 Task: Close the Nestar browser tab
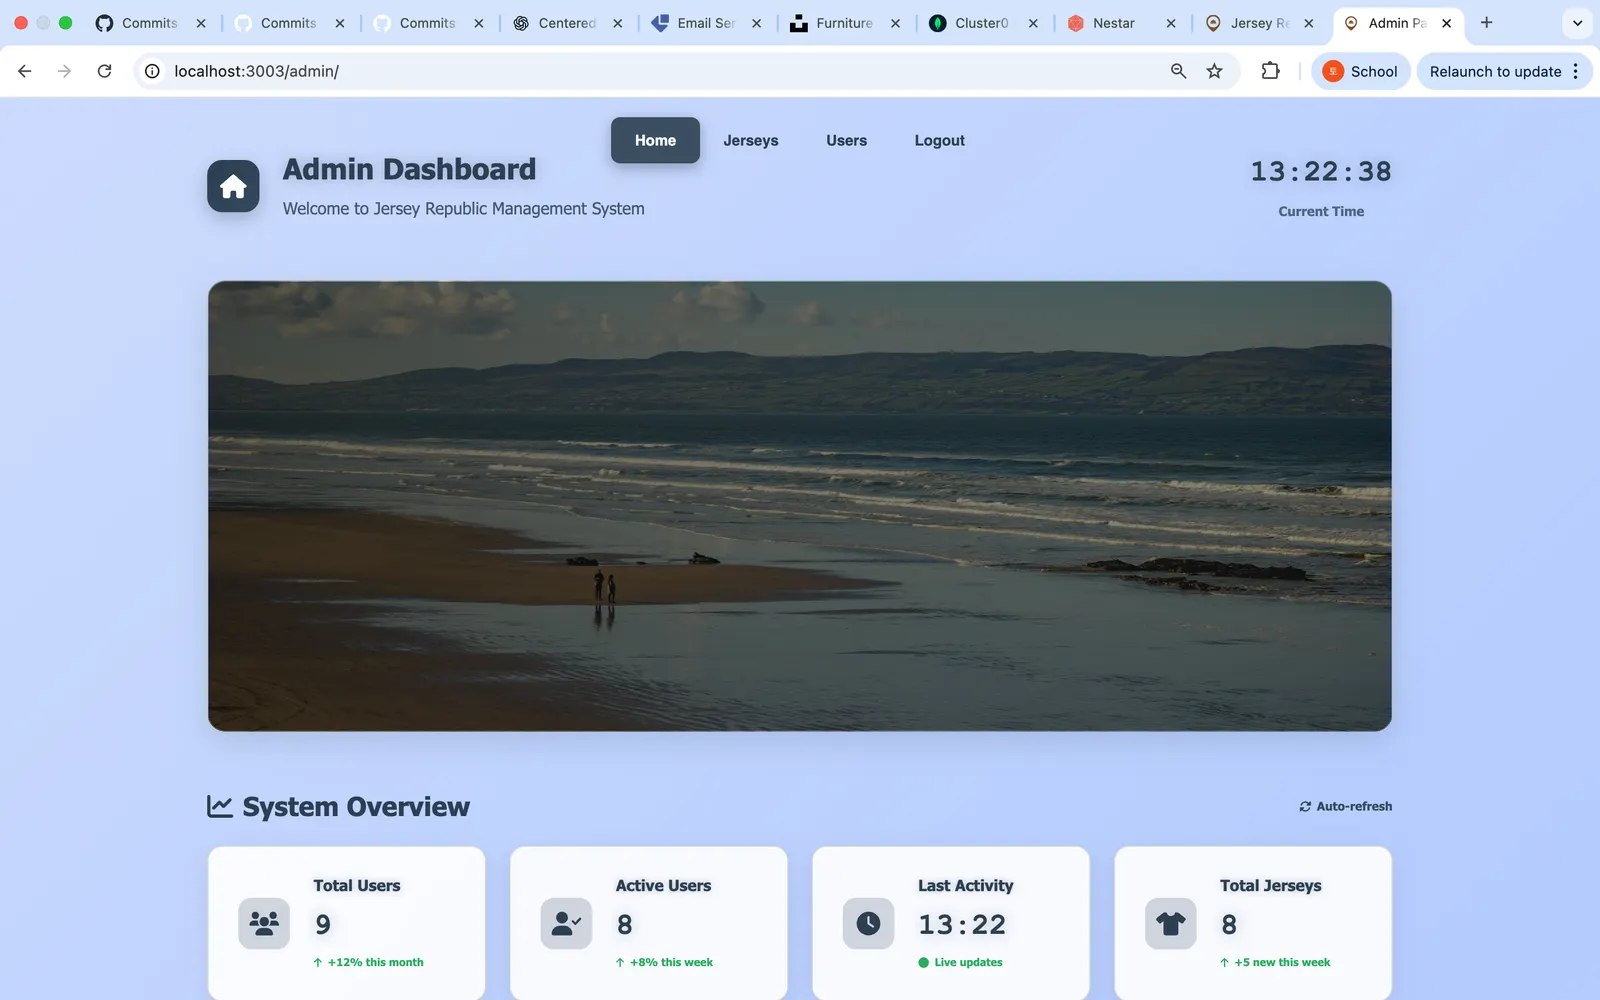1171,23
